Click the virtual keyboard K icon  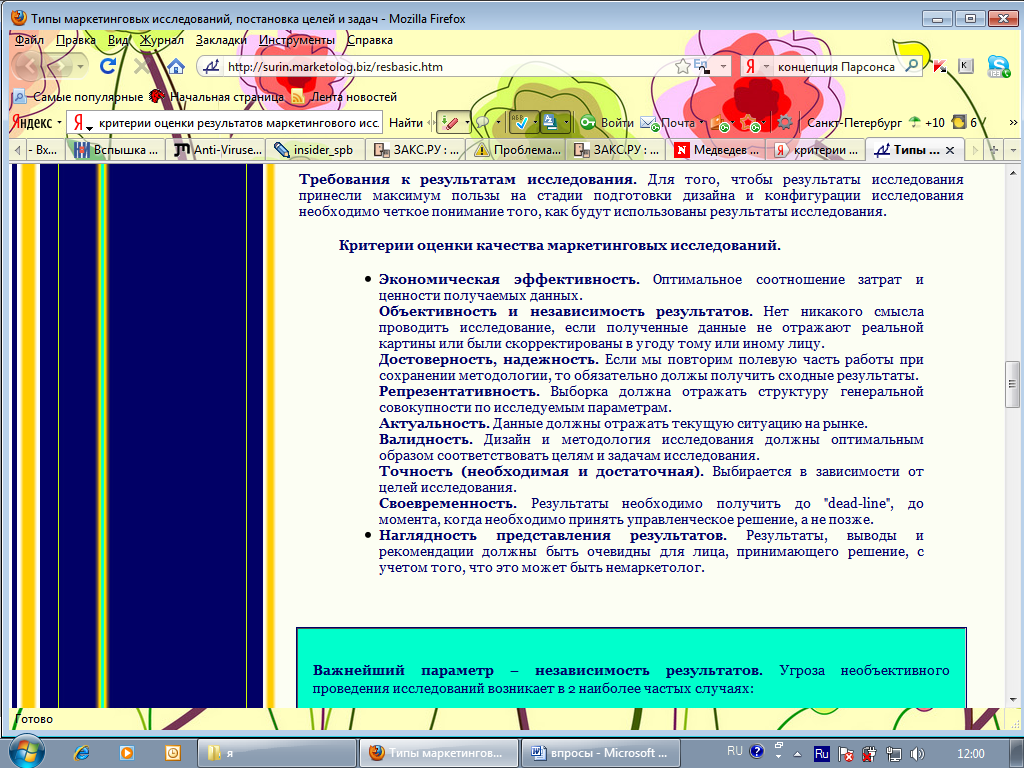(965, 65)
